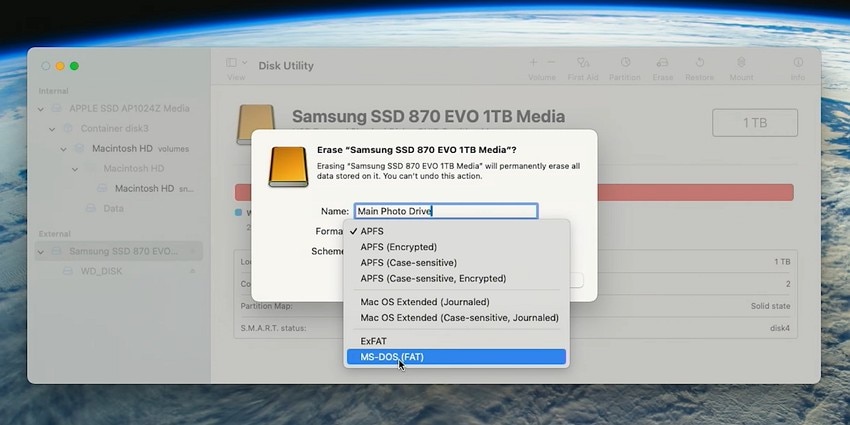Click the green full screen window button
This screenshot has height=425, width=850.
tap(74, 66)
